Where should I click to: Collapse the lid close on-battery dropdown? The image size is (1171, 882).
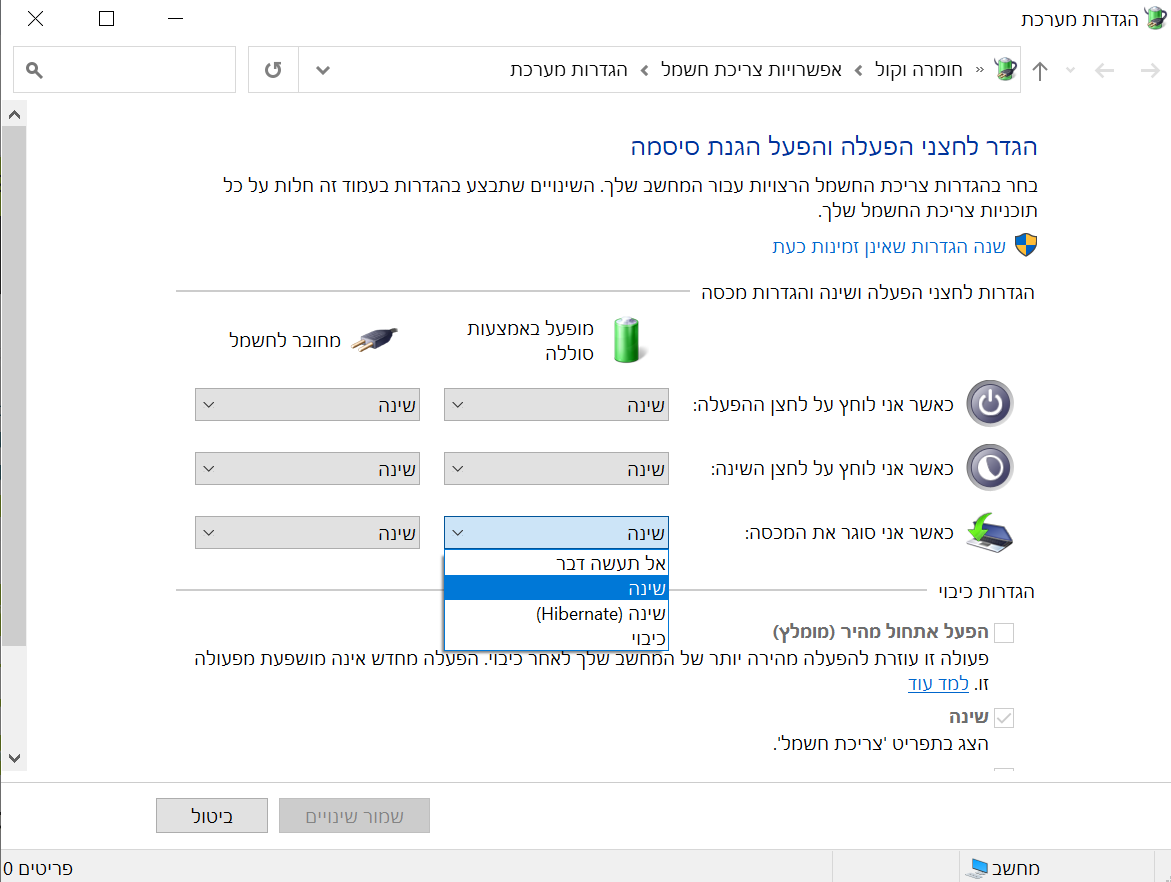(556, 533)
